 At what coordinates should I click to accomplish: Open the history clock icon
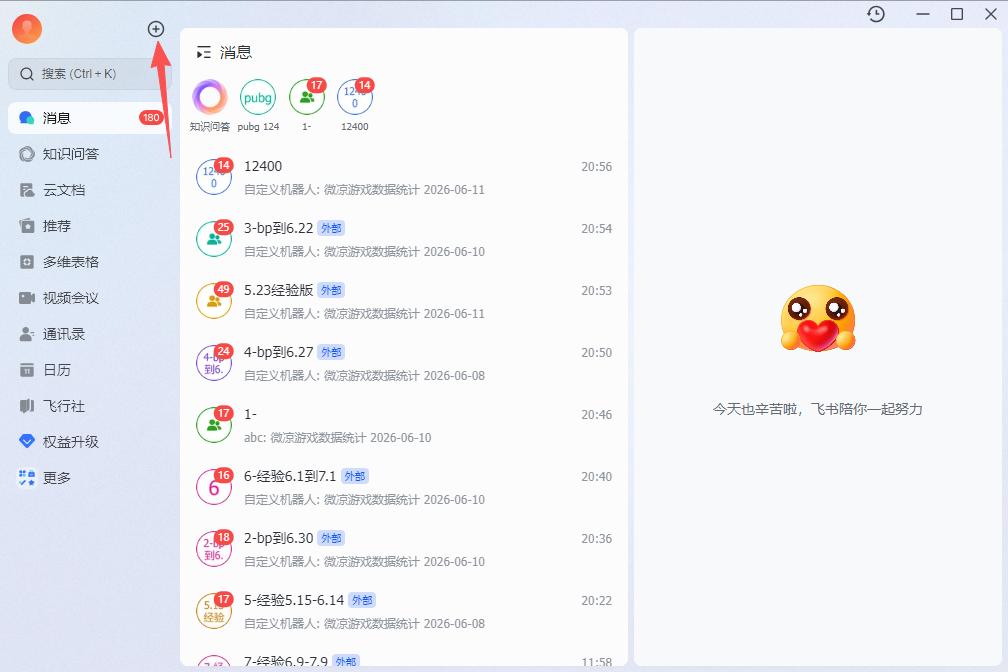876,14
